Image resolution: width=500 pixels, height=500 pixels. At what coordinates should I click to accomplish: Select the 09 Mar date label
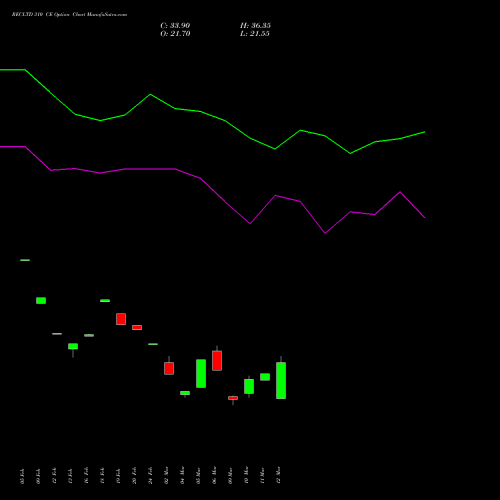pyautogui.click(x=230, y=475)
